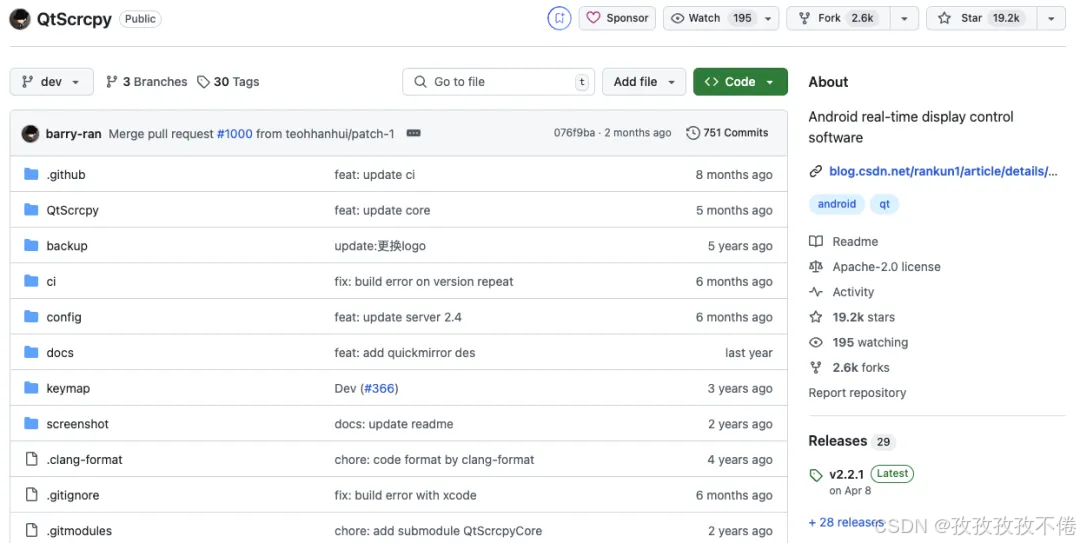1080x543 pixels.
Task: Click the file icon for .clang-format
Action: coord(31,459)
